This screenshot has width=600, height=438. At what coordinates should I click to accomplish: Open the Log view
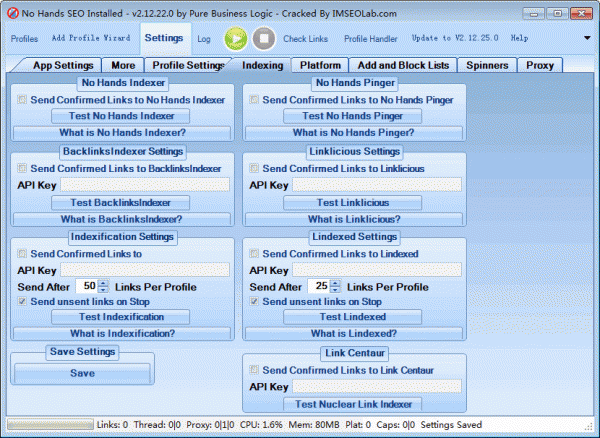204,39
